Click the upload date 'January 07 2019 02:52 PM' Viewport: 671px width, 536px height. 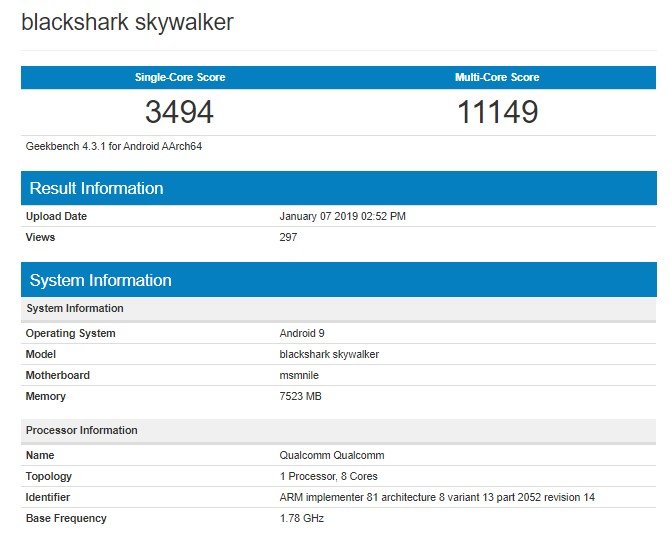tap(342, 216)
